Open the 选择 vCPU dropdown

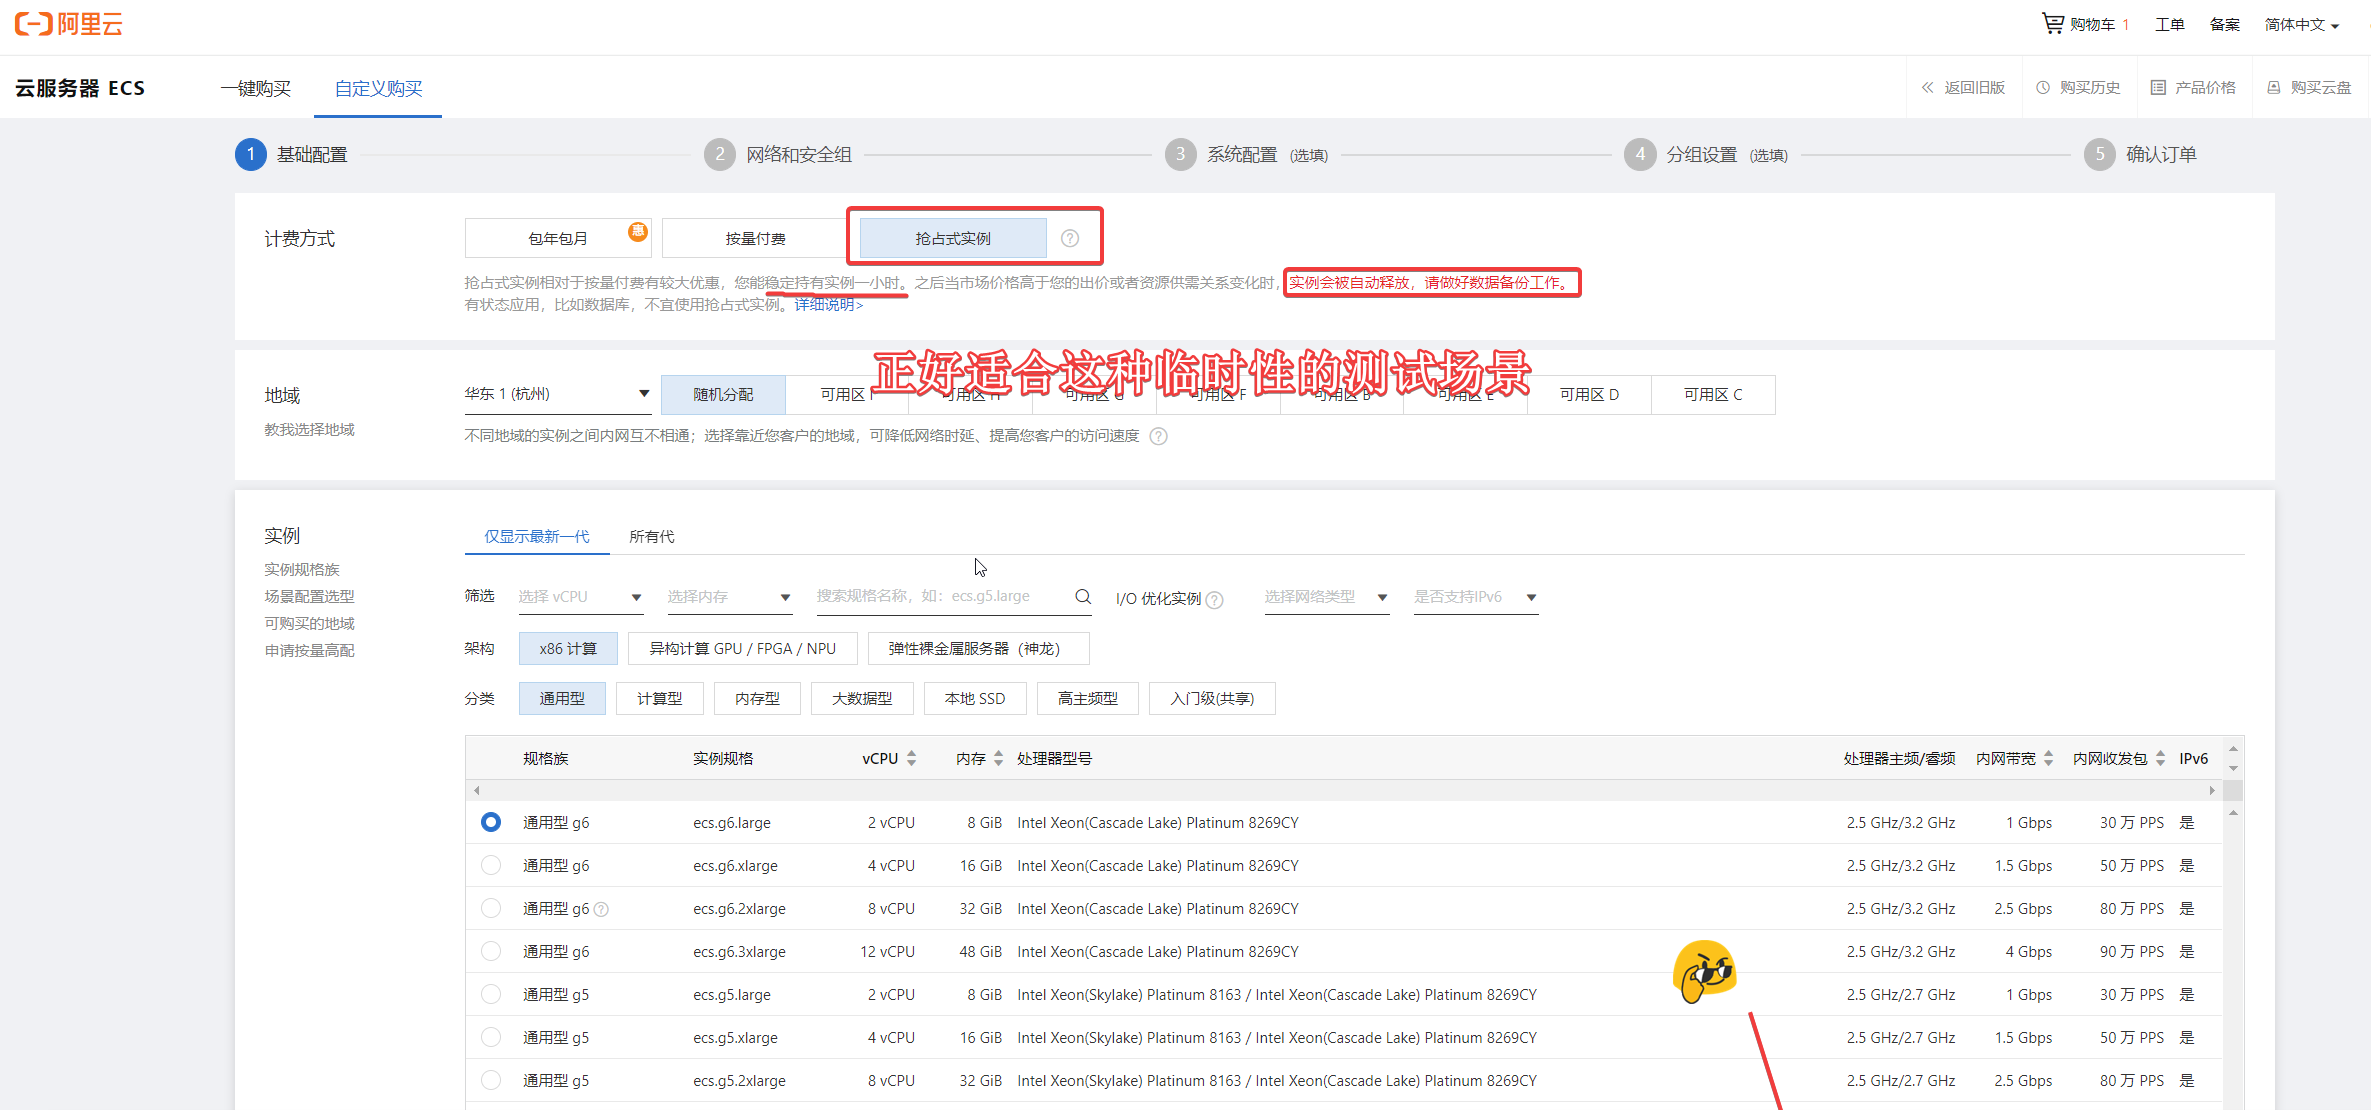(x=580, y=597)
